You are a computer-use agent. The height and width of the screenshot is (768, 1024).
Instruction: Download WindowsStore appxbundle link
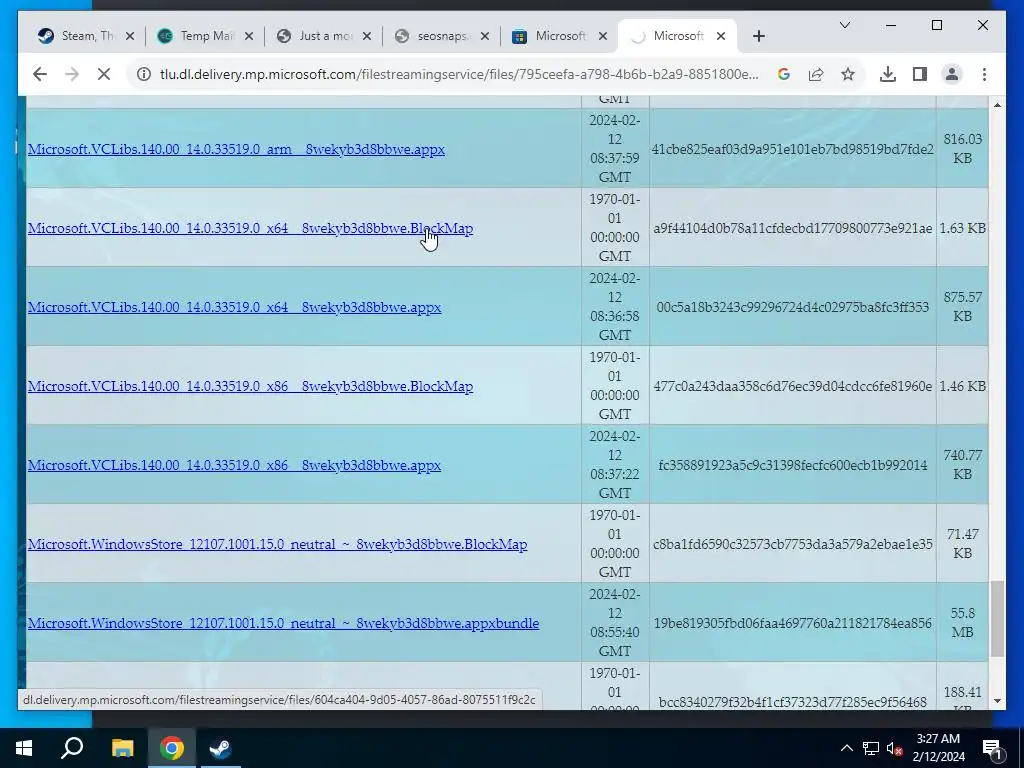point(283,624)
